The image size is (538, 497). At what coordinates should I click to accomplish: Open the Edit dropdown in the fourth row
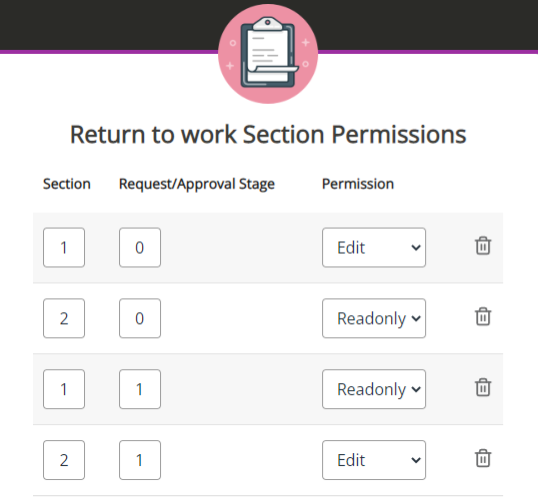pos(374,460)
